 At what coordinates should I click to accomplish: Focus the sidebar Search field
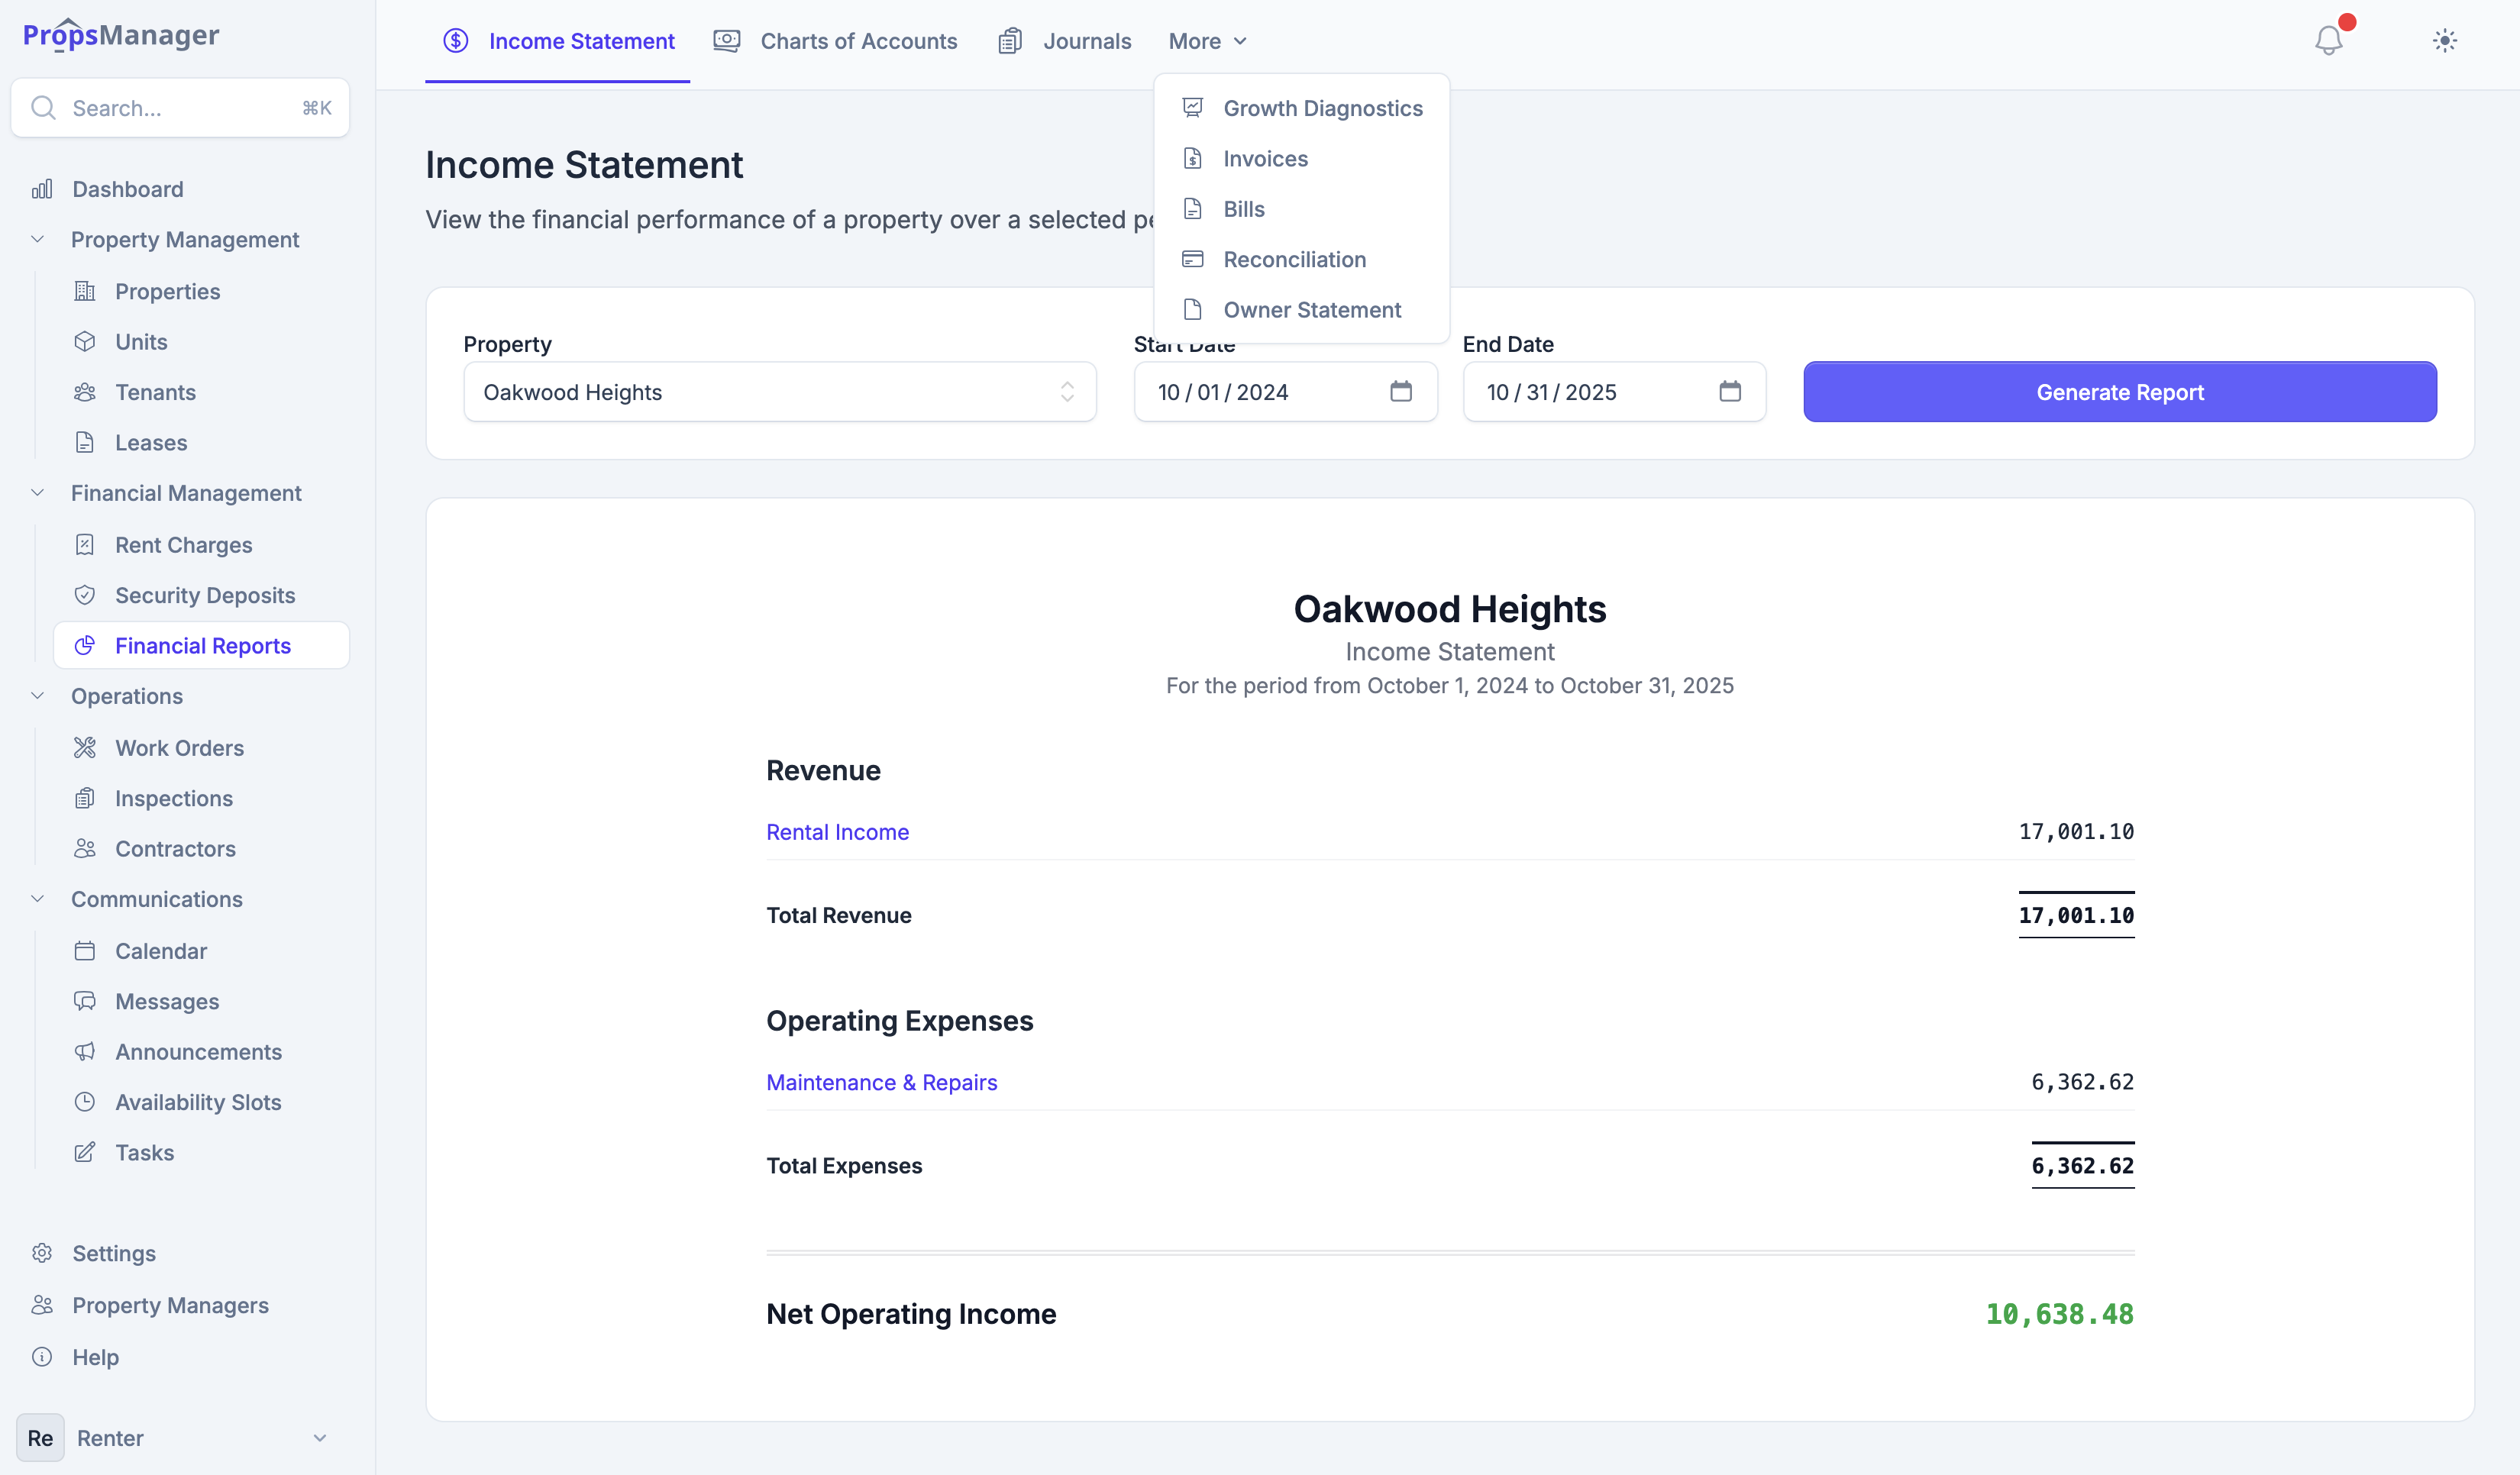180,108
